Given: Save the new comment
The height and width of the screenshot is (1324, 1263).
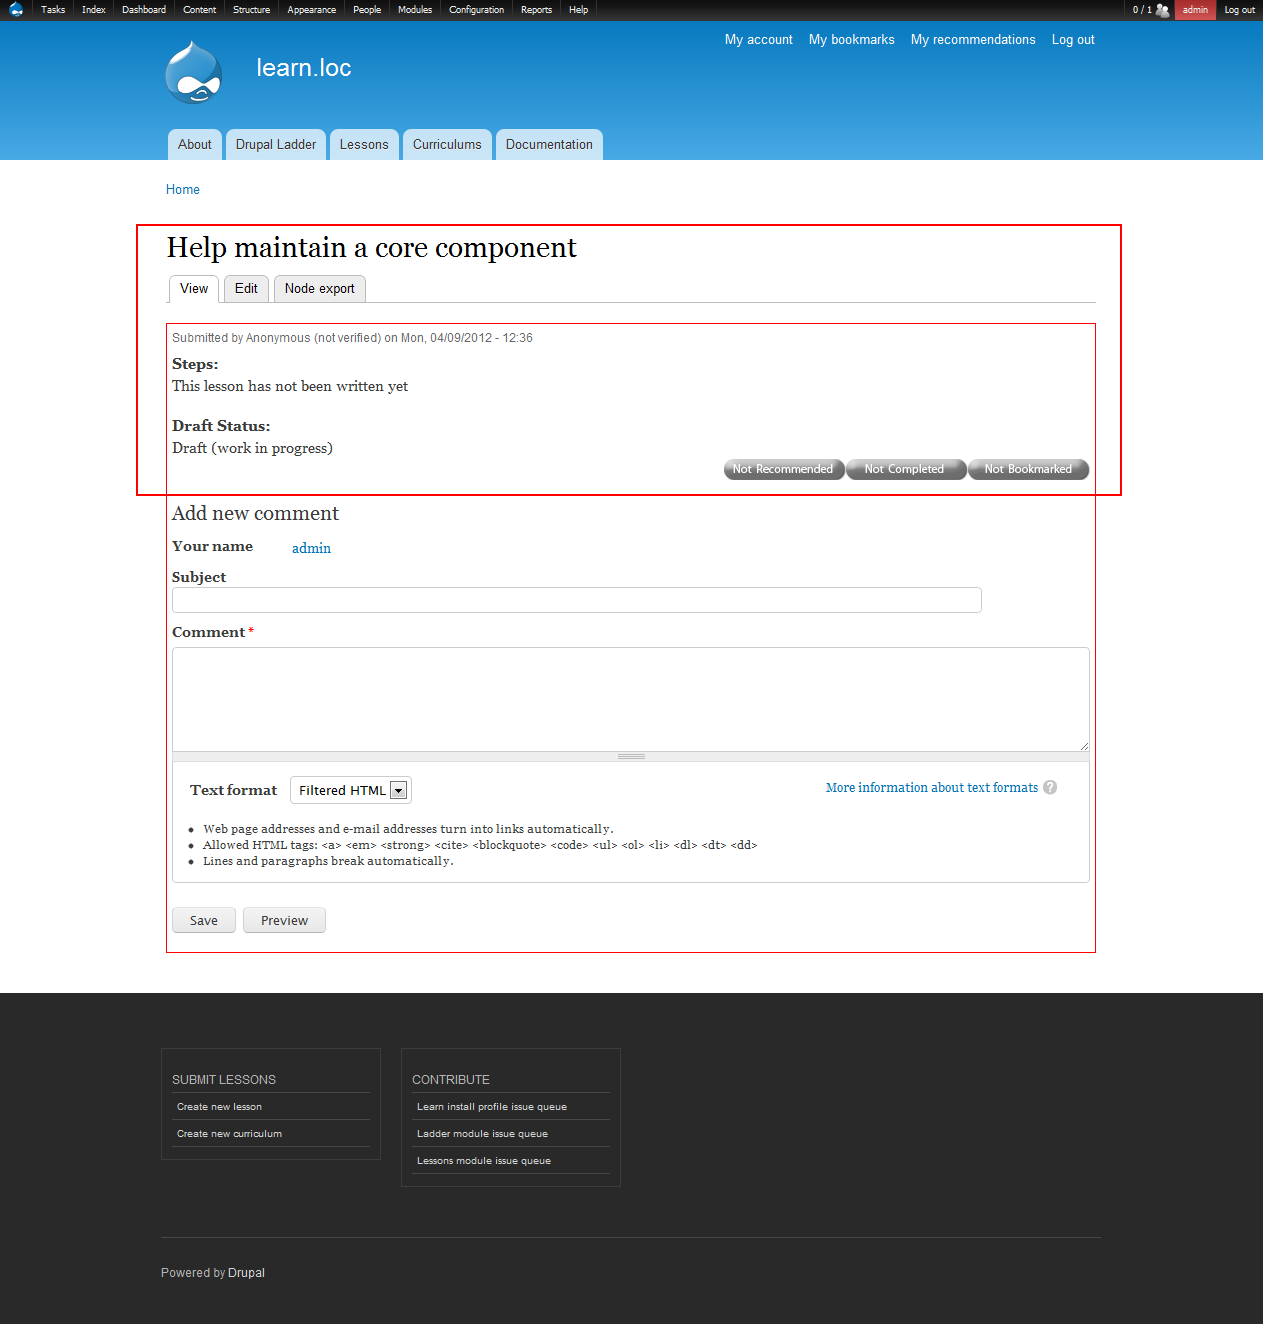Looking at the screenshot, I should click(x=203, y=920).
